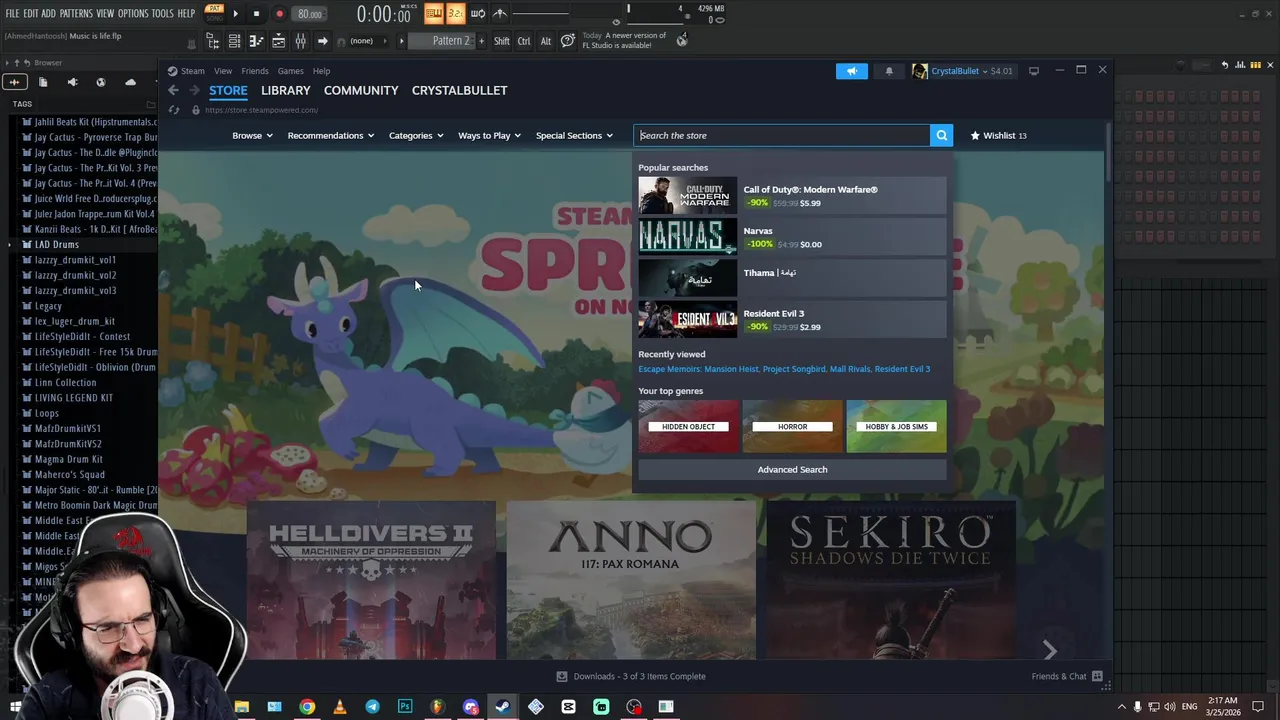Expand the Recommendations dropdown

coord(330,135)
